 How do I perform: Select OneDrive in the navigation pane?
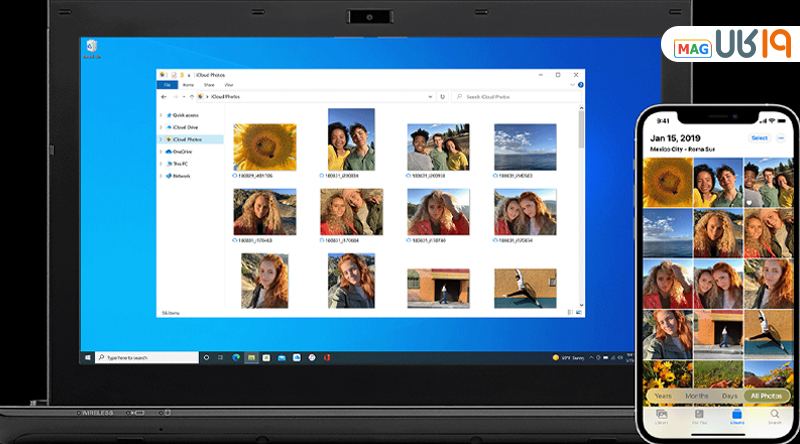pyautogui.click(x=182, y=151)
